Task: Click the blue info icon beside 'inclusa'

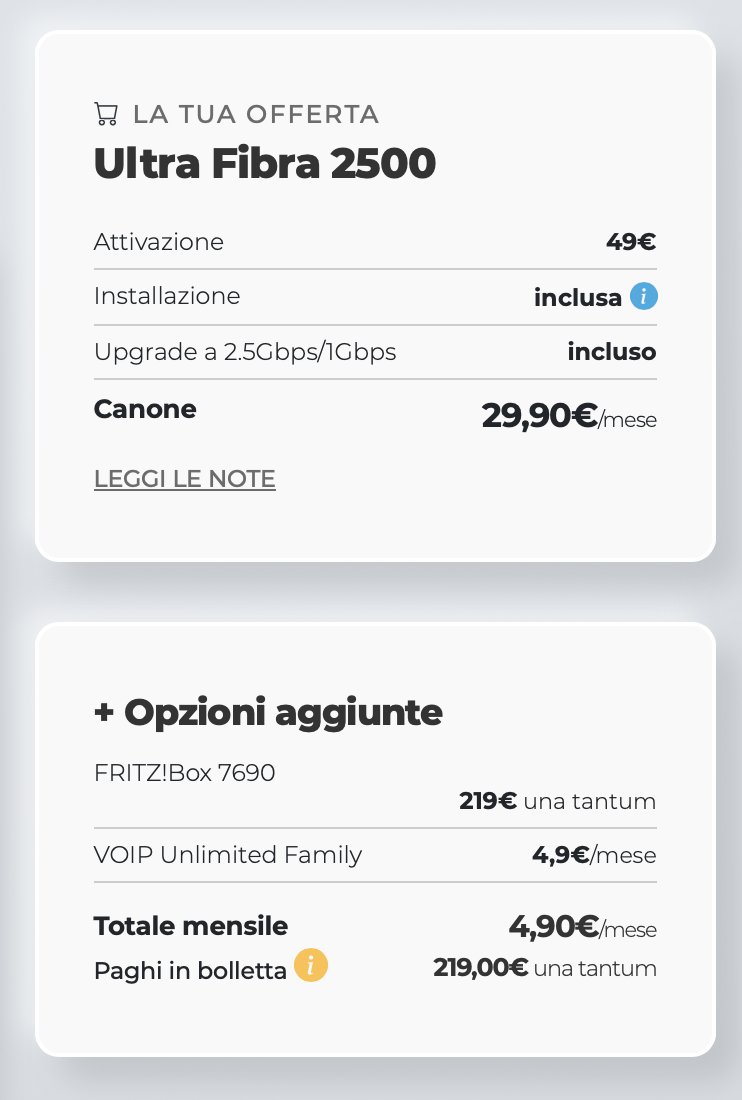Action: pyautogui.click(x=643, y=296)
